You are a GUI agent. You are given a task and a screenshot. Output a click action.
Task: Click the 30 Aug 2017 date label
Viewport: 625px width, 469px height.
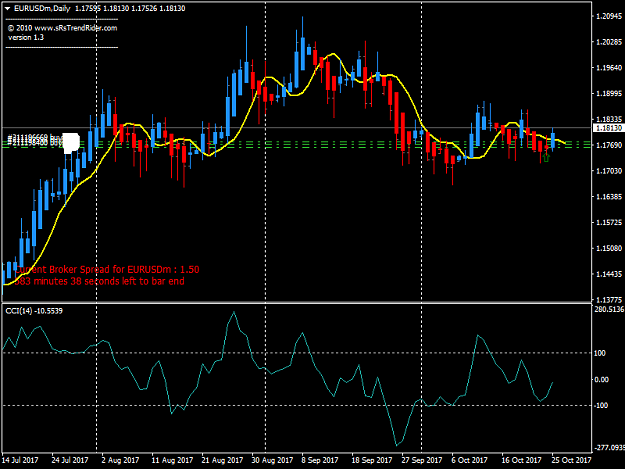272,460
